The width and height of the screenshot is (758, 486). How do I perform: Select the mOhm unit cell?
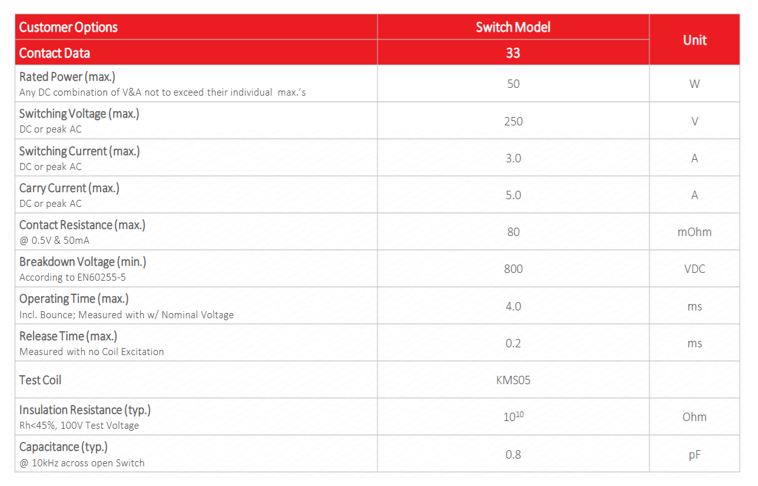coord(694,232)
